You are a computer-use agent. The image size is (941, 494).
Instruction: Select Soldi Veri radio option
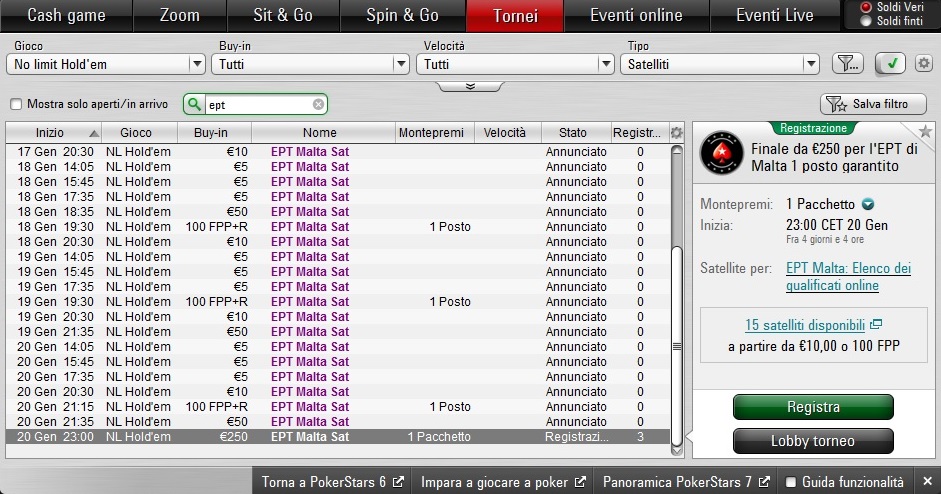(x=865, y=7)
